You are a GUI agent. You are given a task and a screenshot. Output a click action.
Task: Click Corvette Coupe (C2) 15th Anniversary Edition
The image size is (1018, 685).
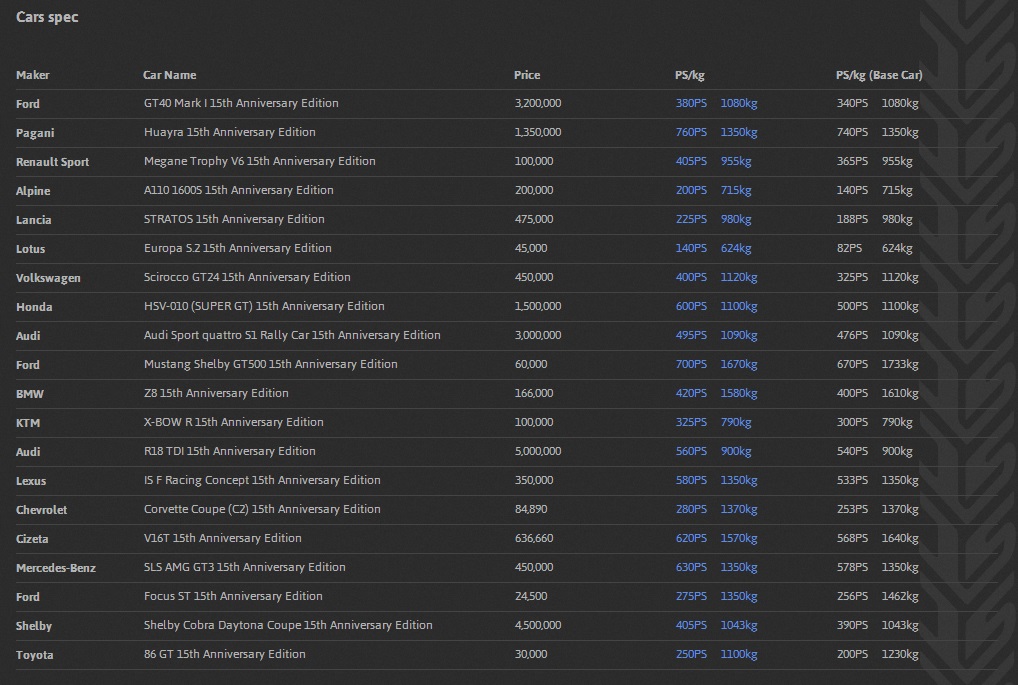click(x=262, y=509)
